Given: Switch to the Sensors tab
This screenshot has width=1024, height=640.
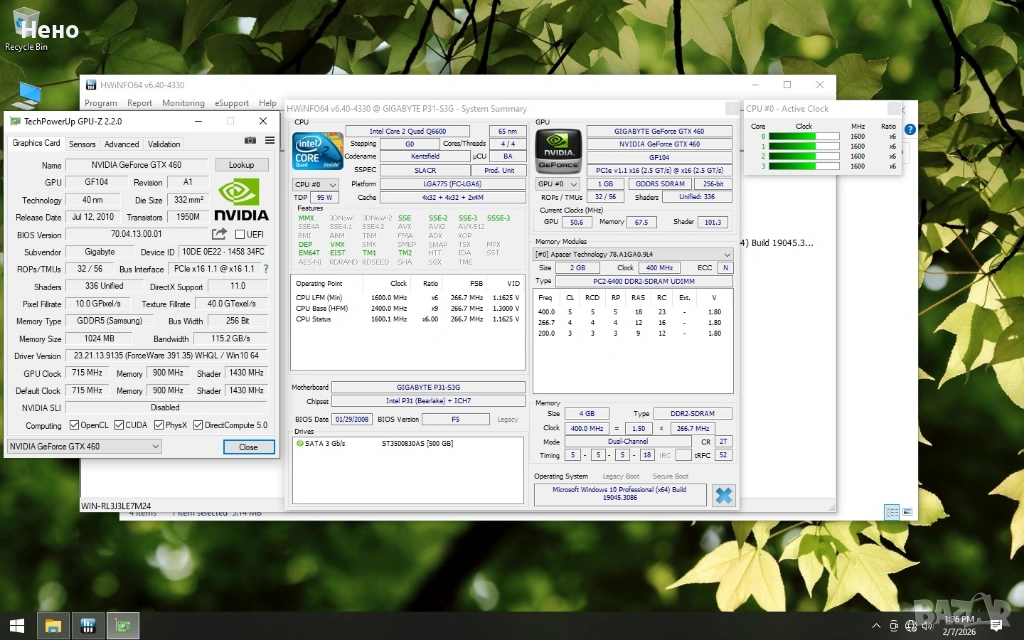Looking at the screenshot, I should pyautogui.click(x=82, y=144).
